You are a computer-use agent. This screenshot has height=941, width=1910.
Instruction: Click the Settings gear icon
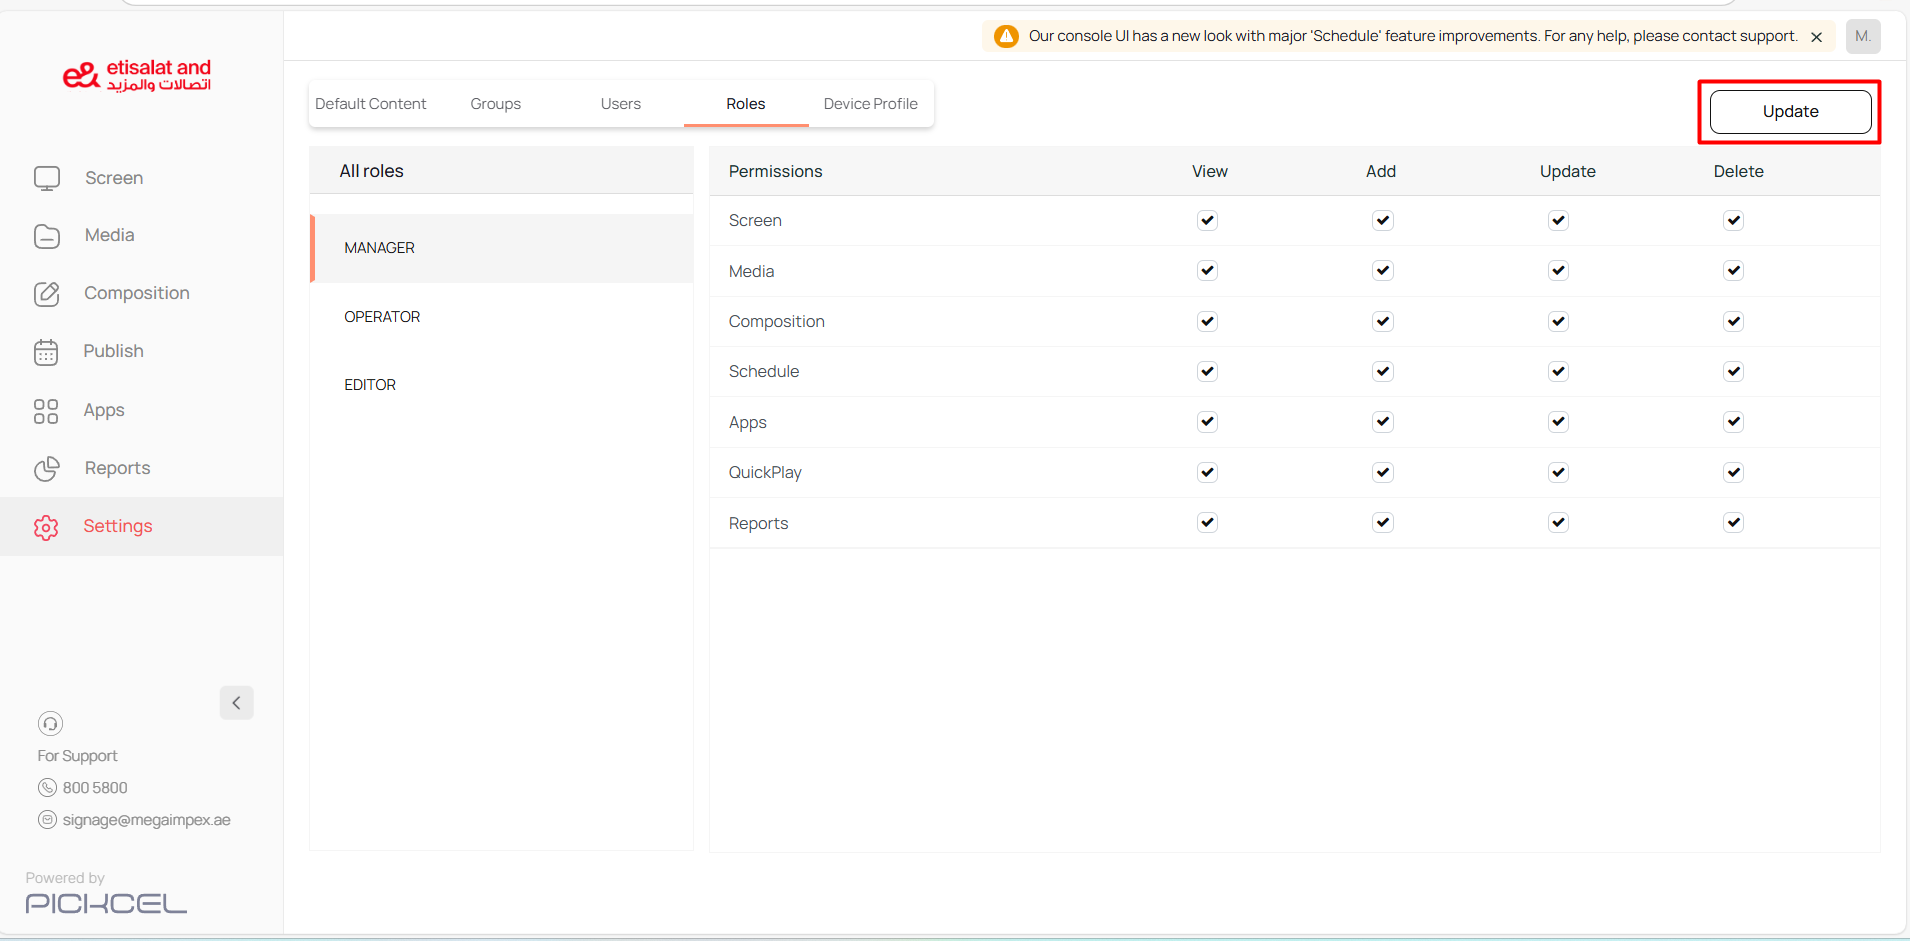(x=46, y=527)
